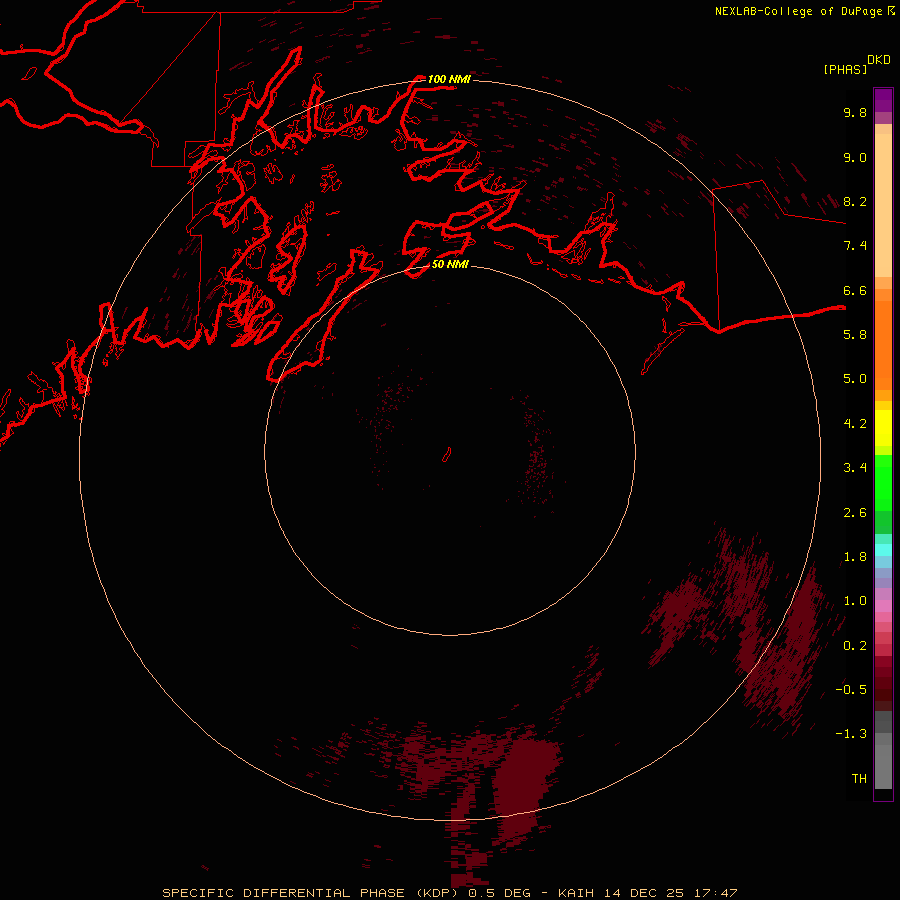
Task: Click the 4.2 legend value
Action: pos(855,424)
